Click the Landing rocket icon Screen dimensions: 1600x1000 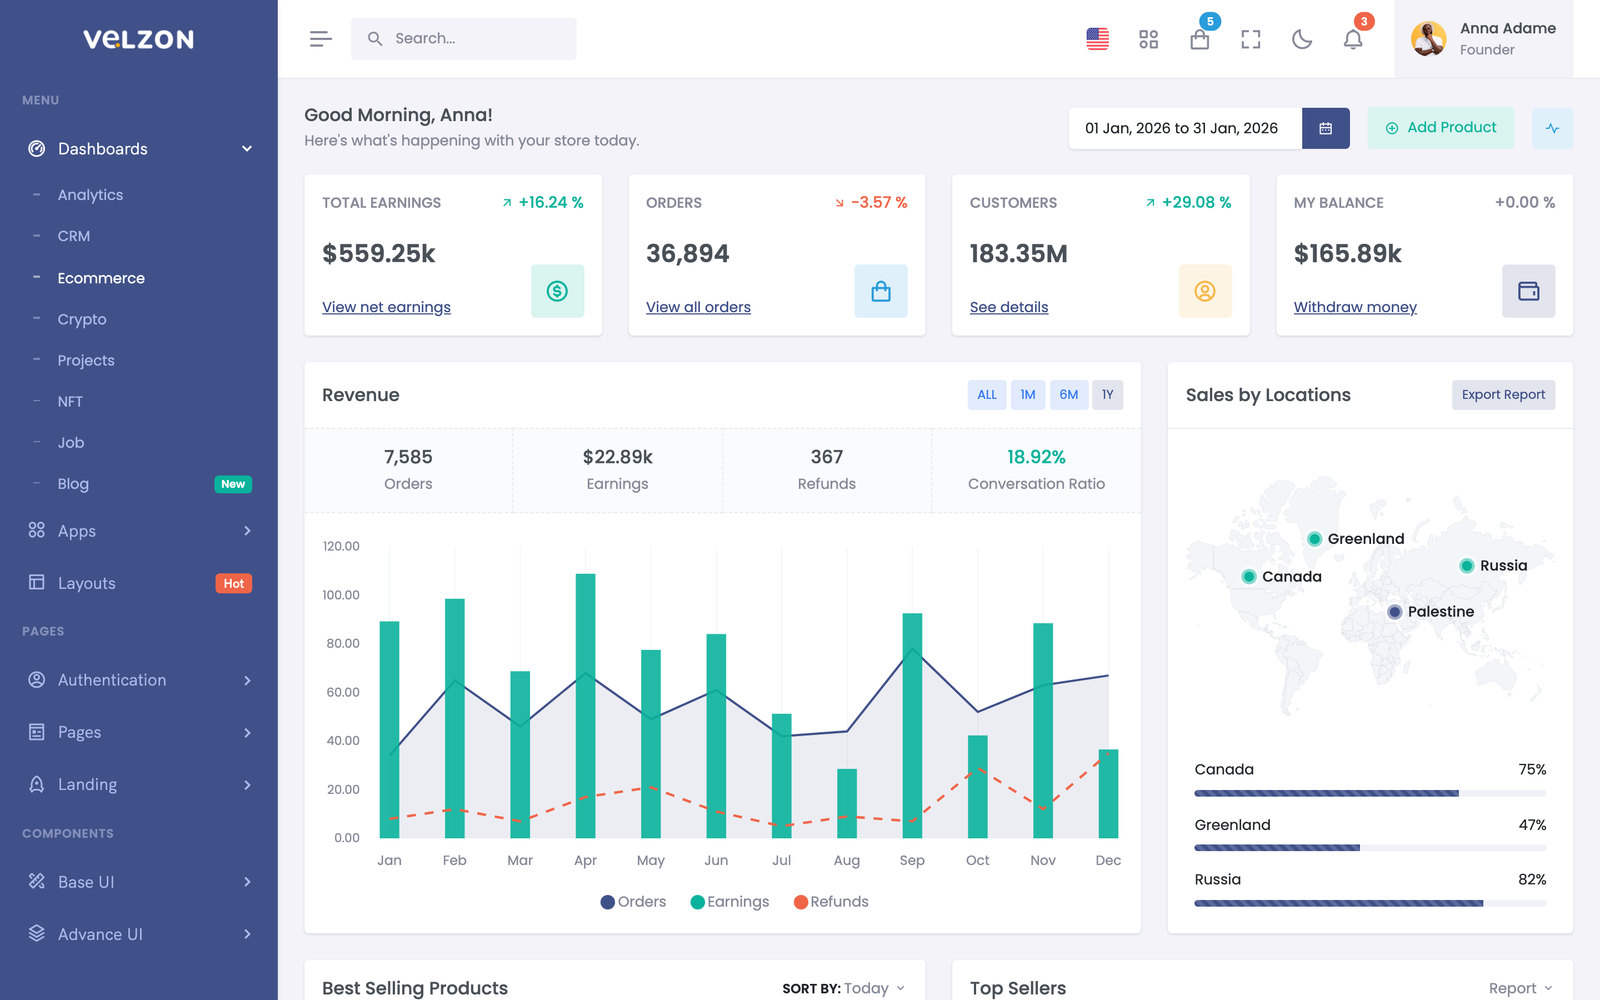point(37,784)
